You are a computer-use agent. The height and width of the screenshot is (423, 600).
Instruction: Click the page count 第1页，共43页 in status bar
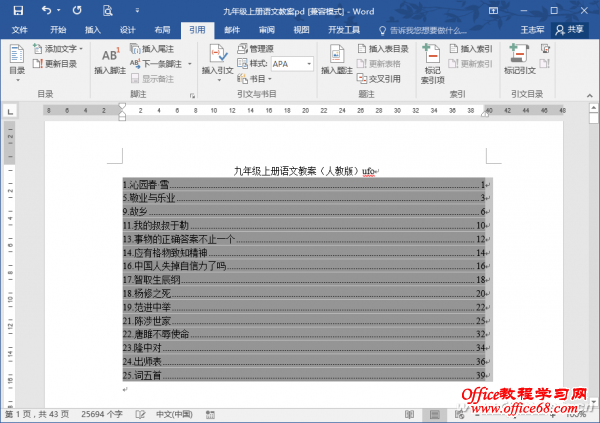[x=37, y=414]
